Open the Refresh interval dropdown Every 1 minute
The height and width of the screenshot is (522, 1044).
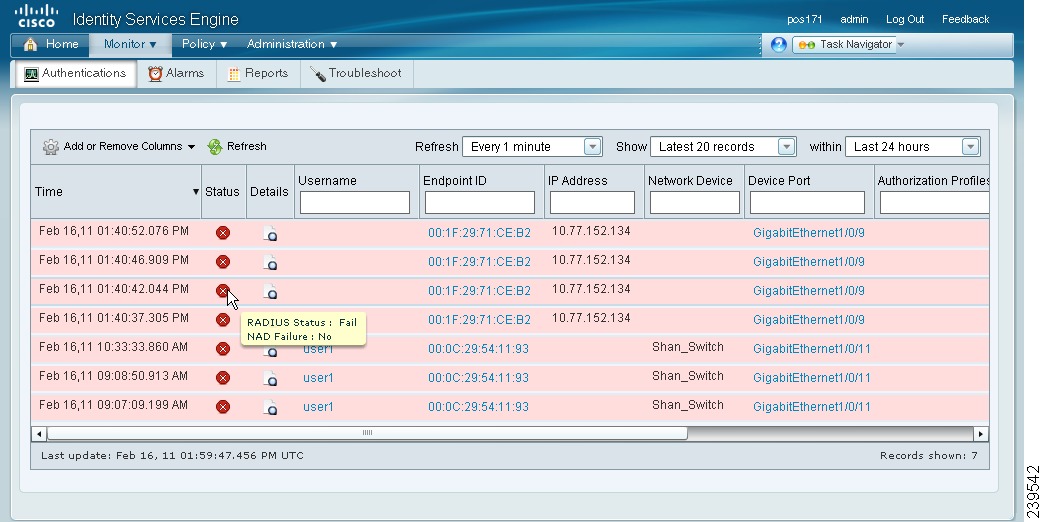pyautogui.click(x=532, y=146)
